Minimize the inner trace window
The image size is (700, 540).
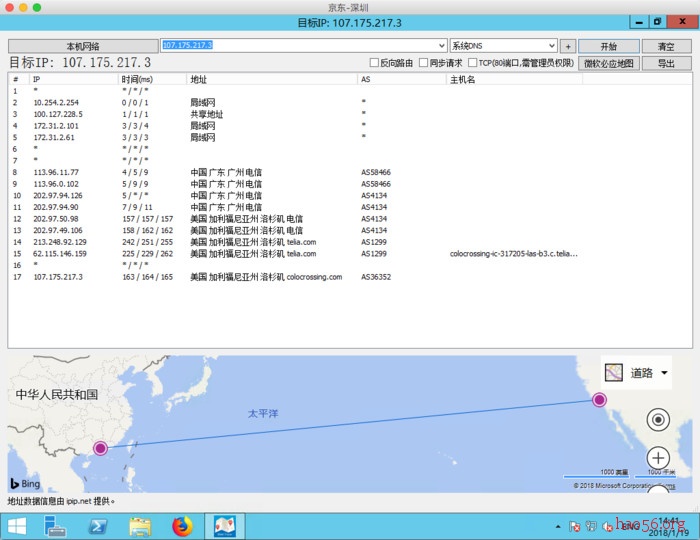tap(639, 22)
